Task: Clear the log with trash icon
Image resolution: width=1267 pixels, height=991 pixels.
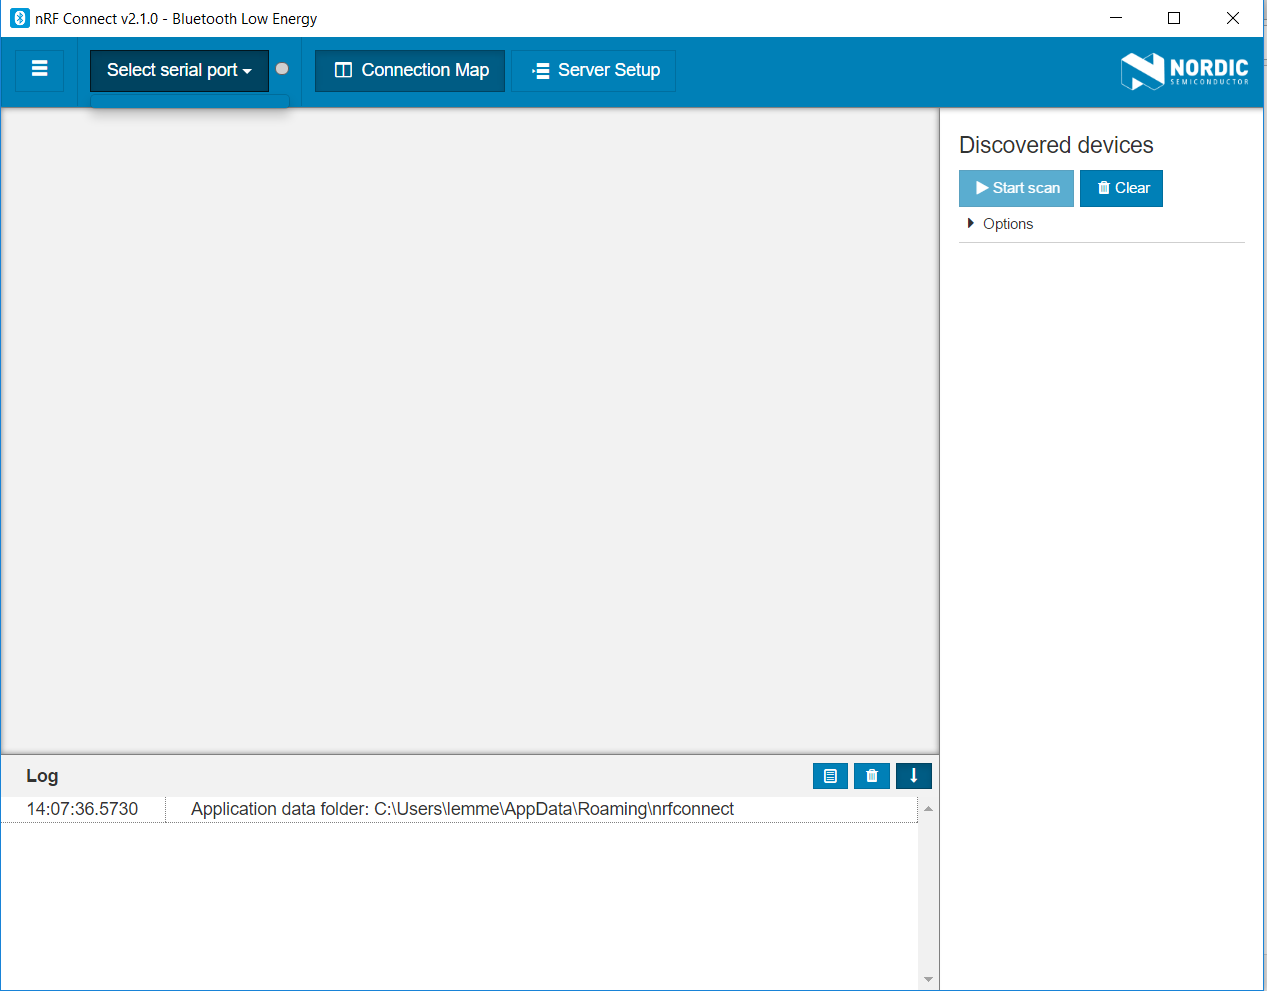Action: click(x=872, y=776)
